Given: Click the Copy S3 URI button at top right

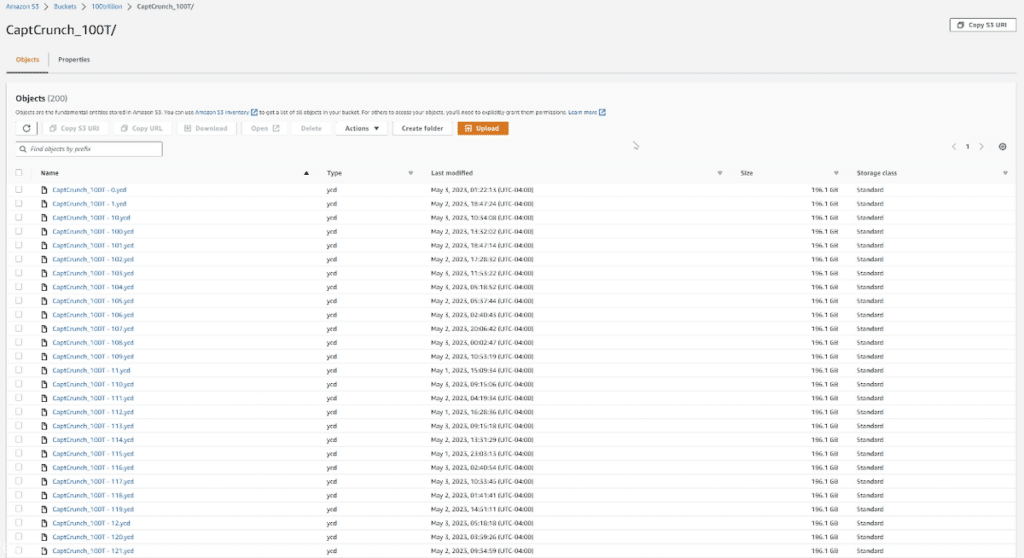Looking at the screenshot, I should [x=982, y=25].
